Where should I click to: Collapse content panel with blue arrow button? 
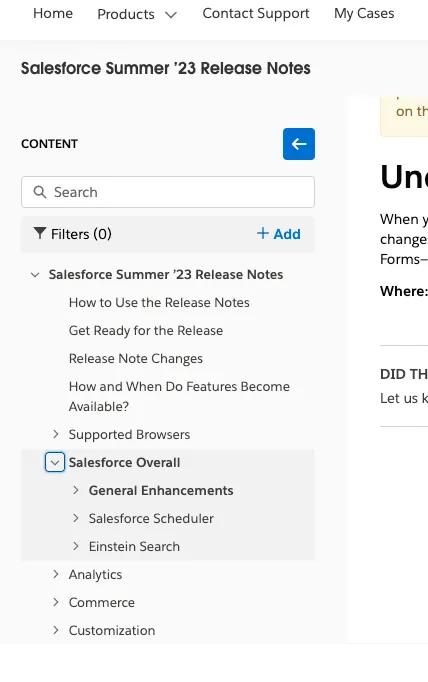[299, 144]
